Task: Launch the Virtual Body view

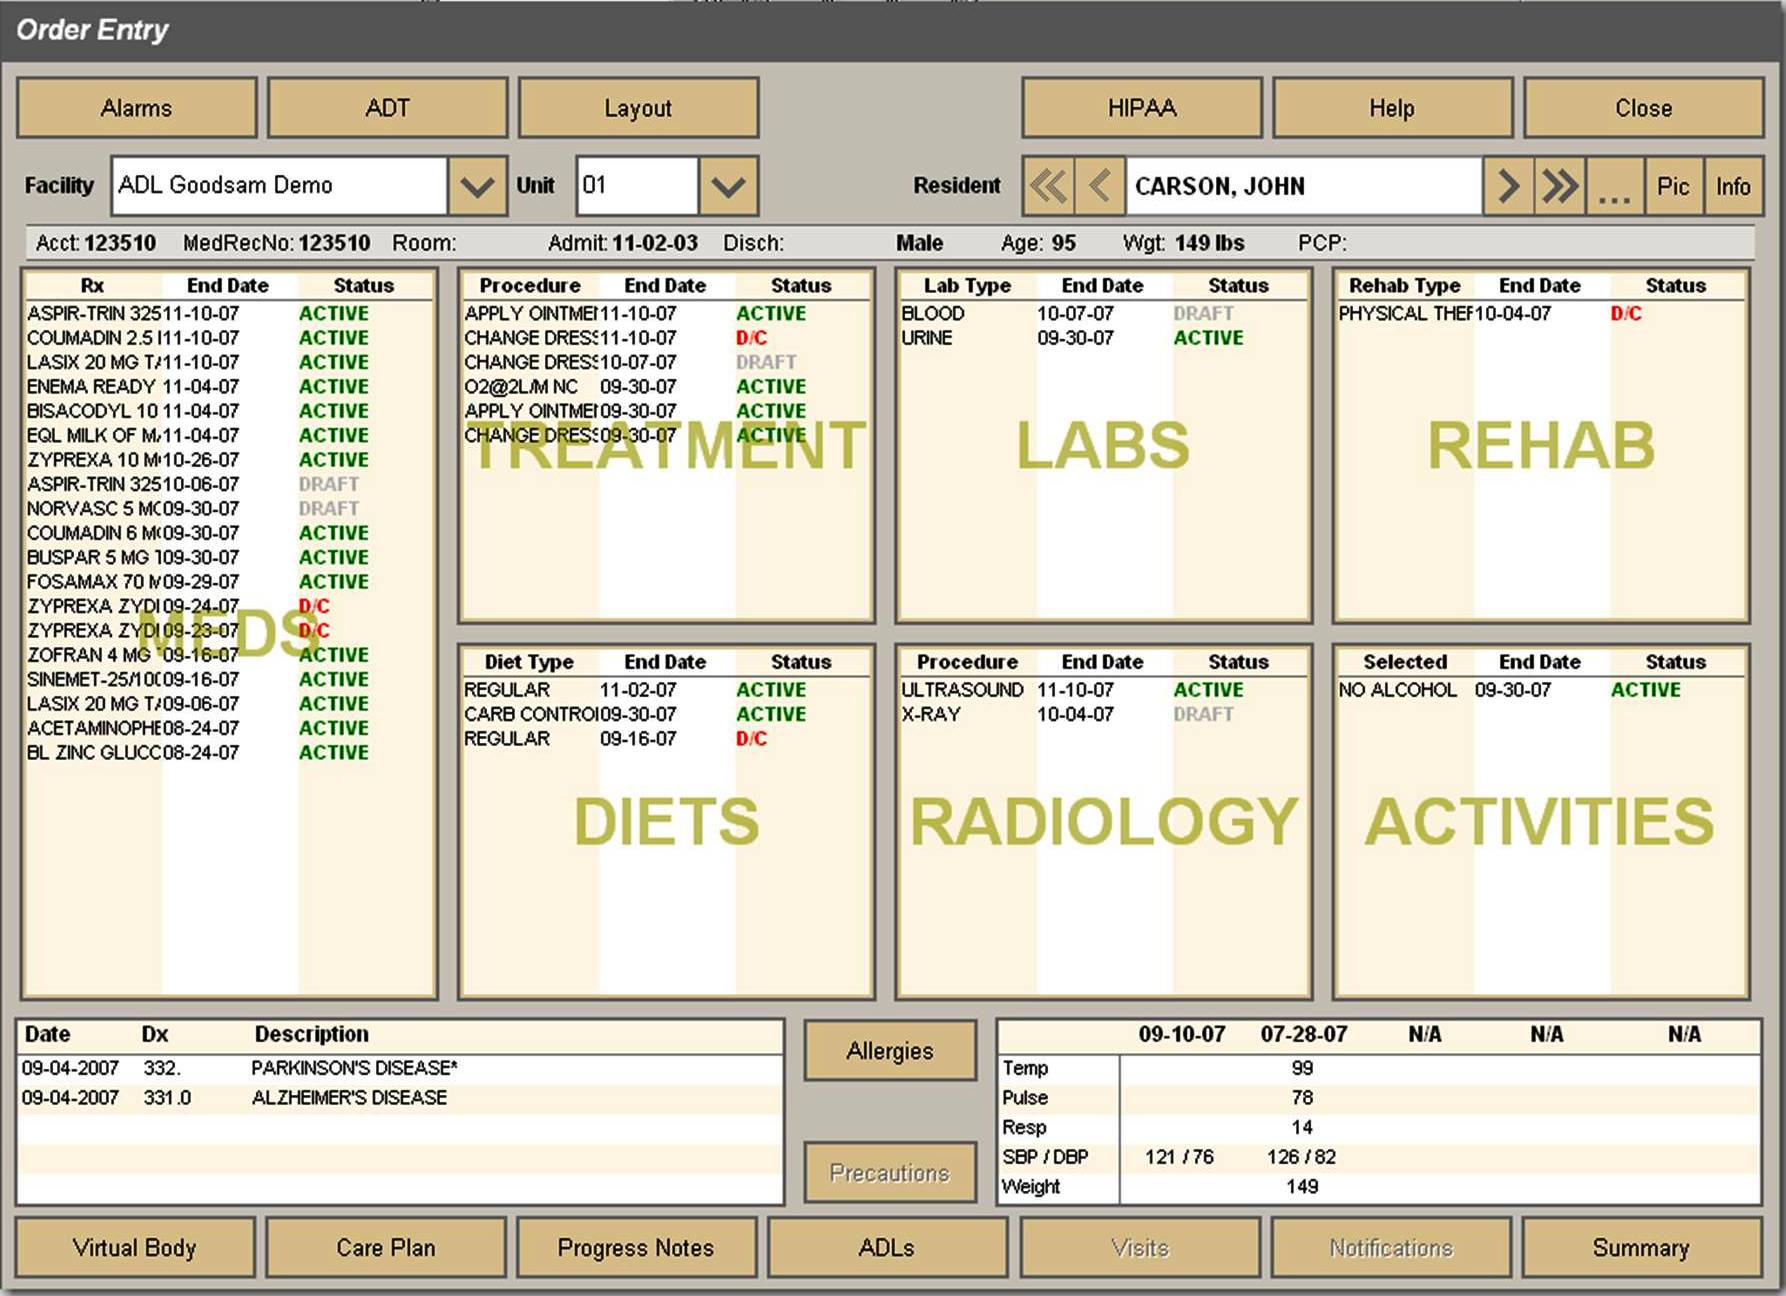Action: tap(135, 1247)
